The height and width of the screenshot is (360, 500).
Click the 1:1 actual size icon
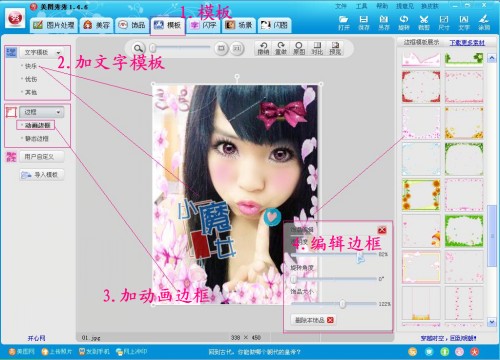point(237,48)
